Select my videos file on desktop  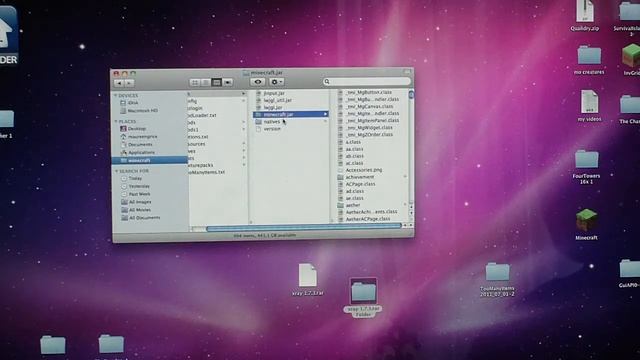click(x=589, y=106)
